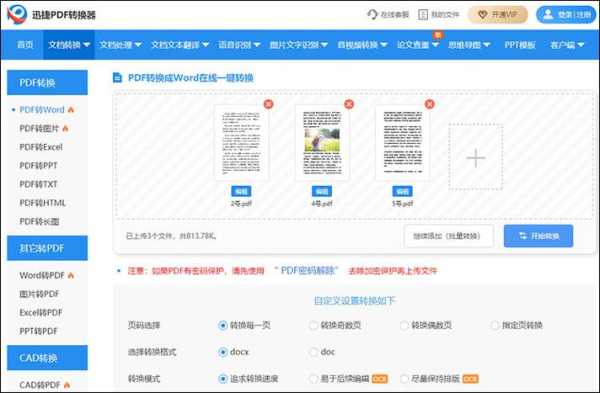Choose convert odd pages radio option

313,325
